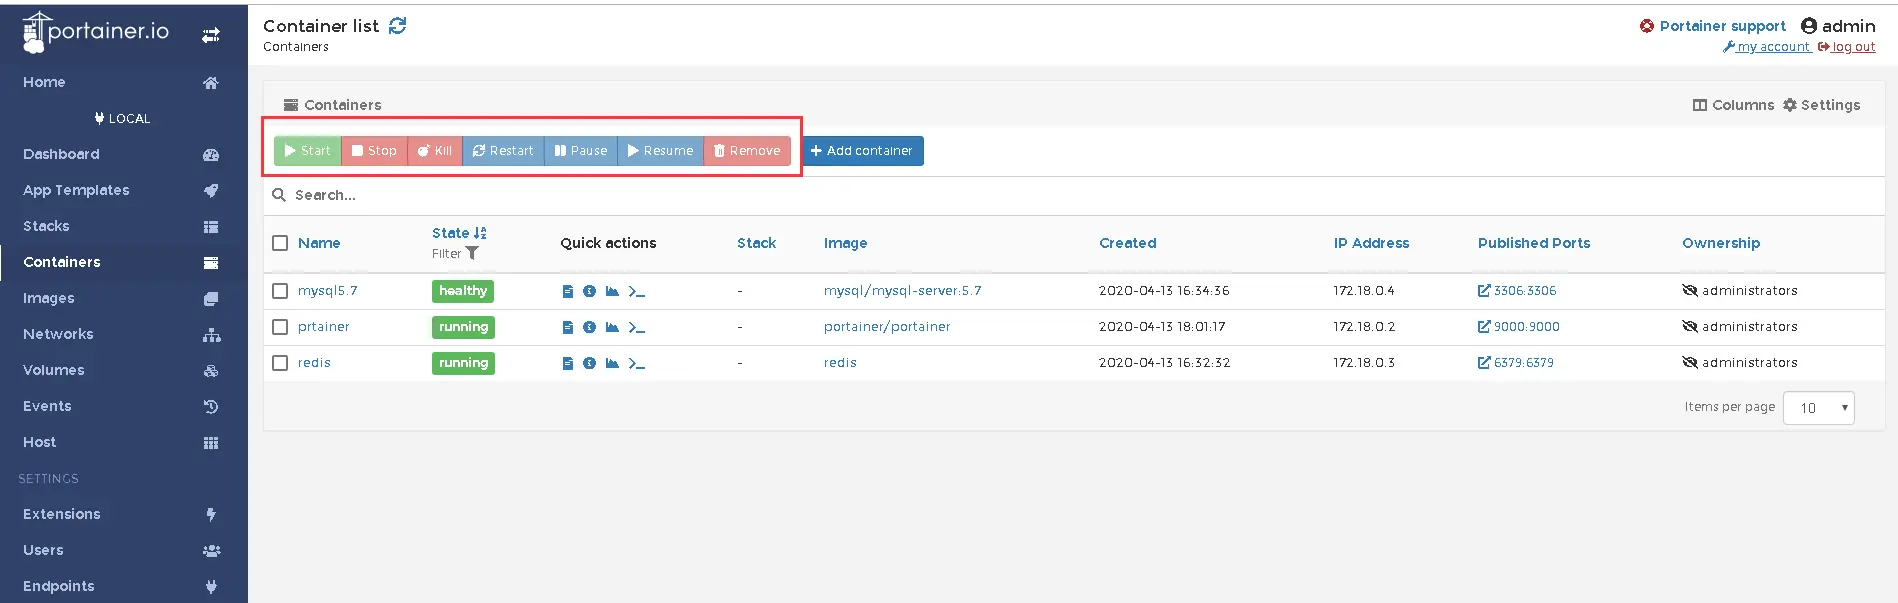The width and height of the screenshot is (1898, 603).
Task: Toggle the select-all containers checkbox
Action: coord(280,243)
